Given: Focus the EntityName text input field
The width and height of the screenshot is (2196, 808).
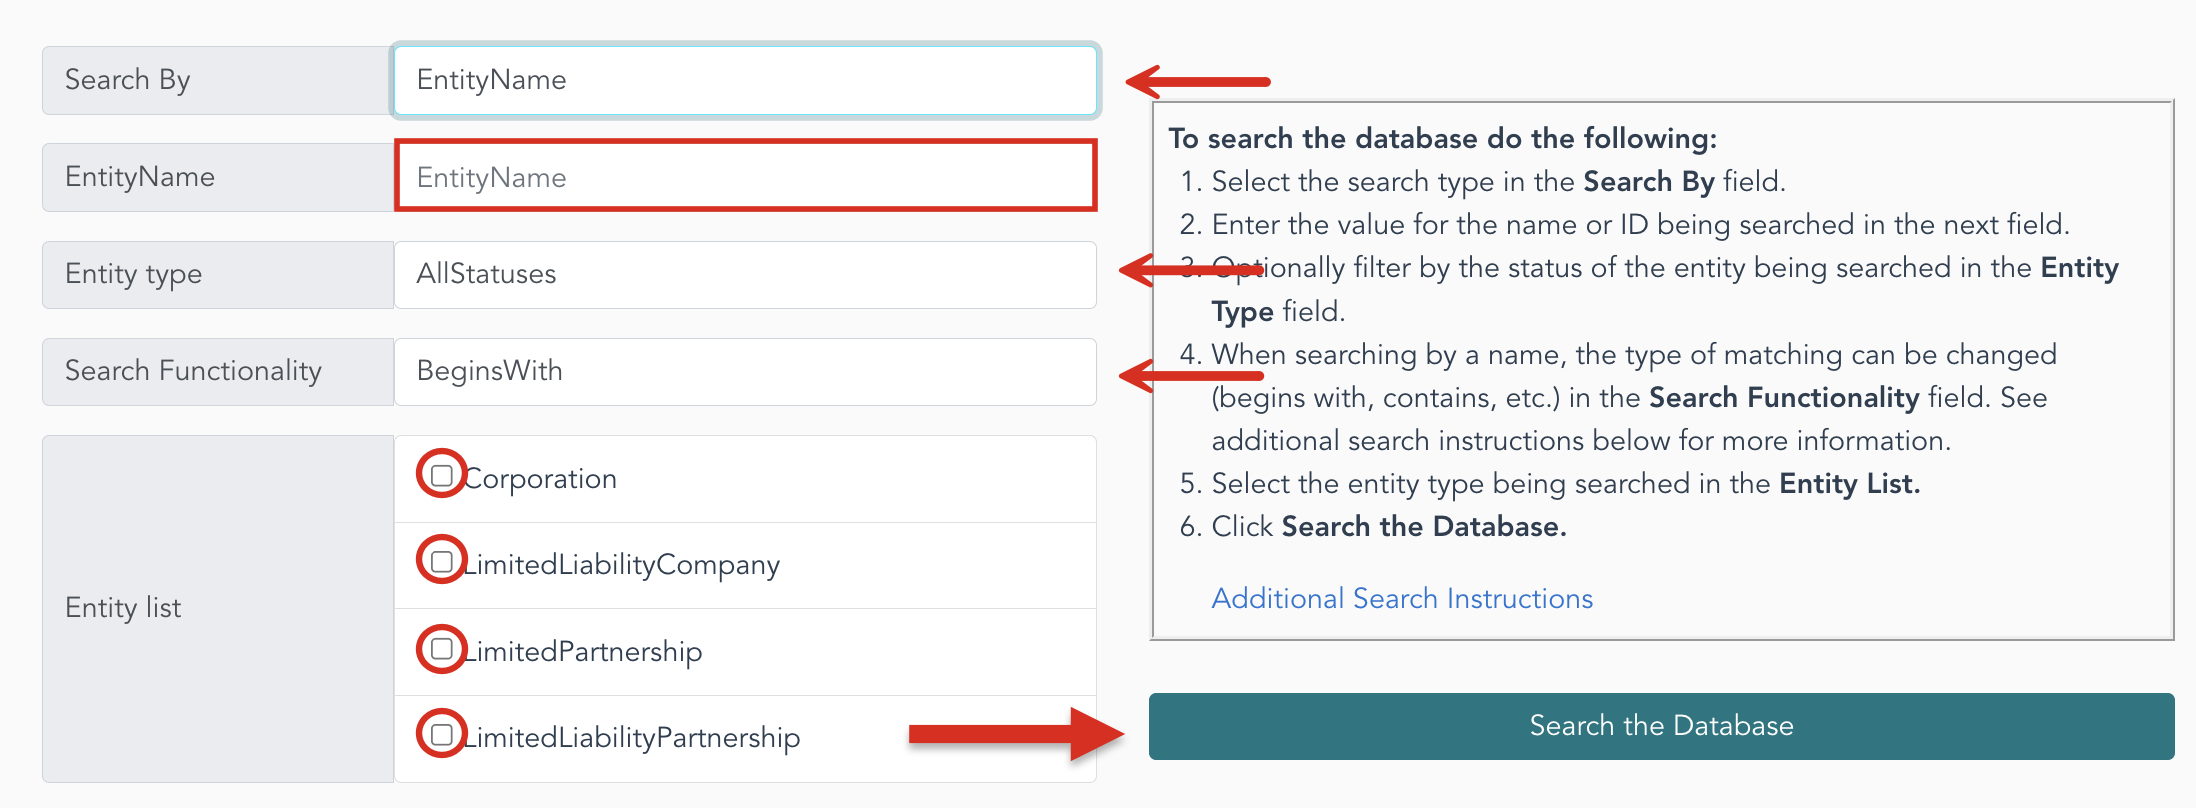Looking at the screenshot, I should [x=746, y=177].
